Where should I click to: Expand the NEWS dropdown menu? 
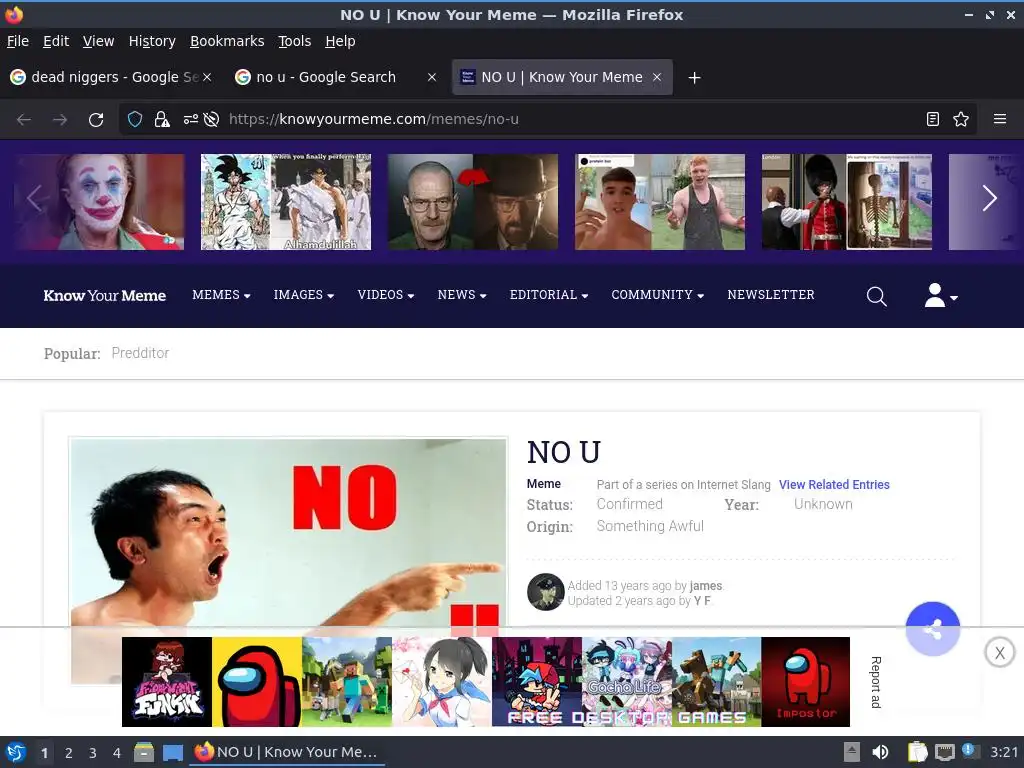tap(462, 295)
